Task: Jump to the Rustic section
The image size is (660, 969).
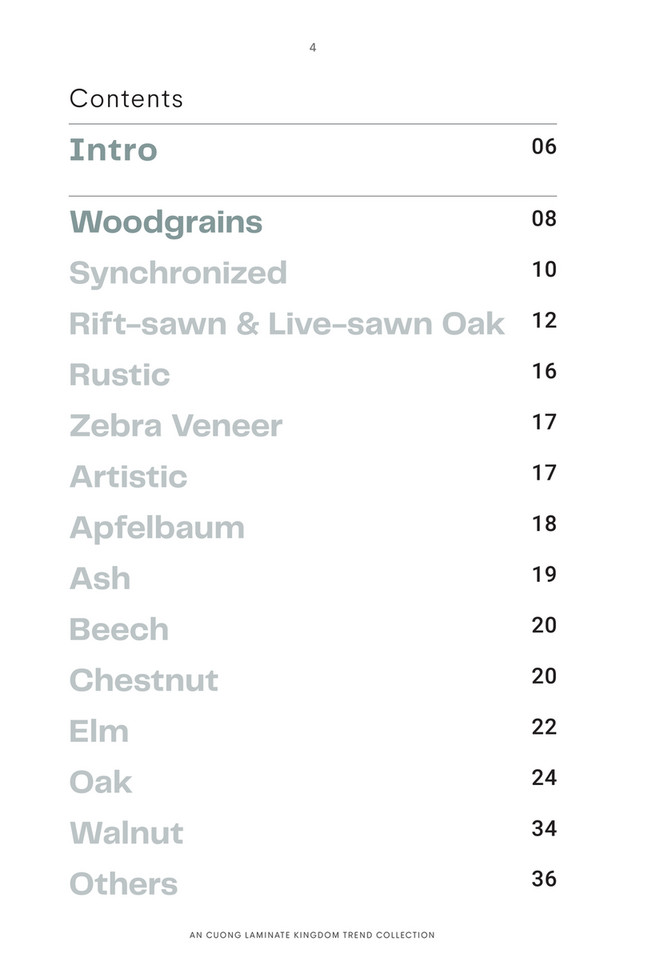Action: pyautogui.click(x=119, y=375)
